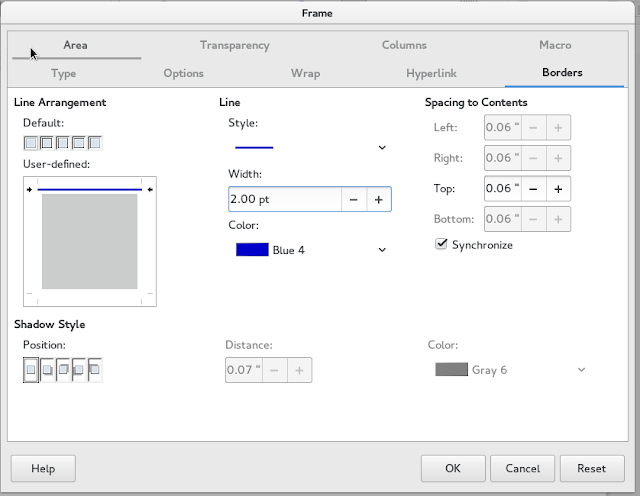This screenshot has height=496, width=640.
Task: Click the Width 2.00 pt input field
Action: pyautogui.click(x=284, y=199)
